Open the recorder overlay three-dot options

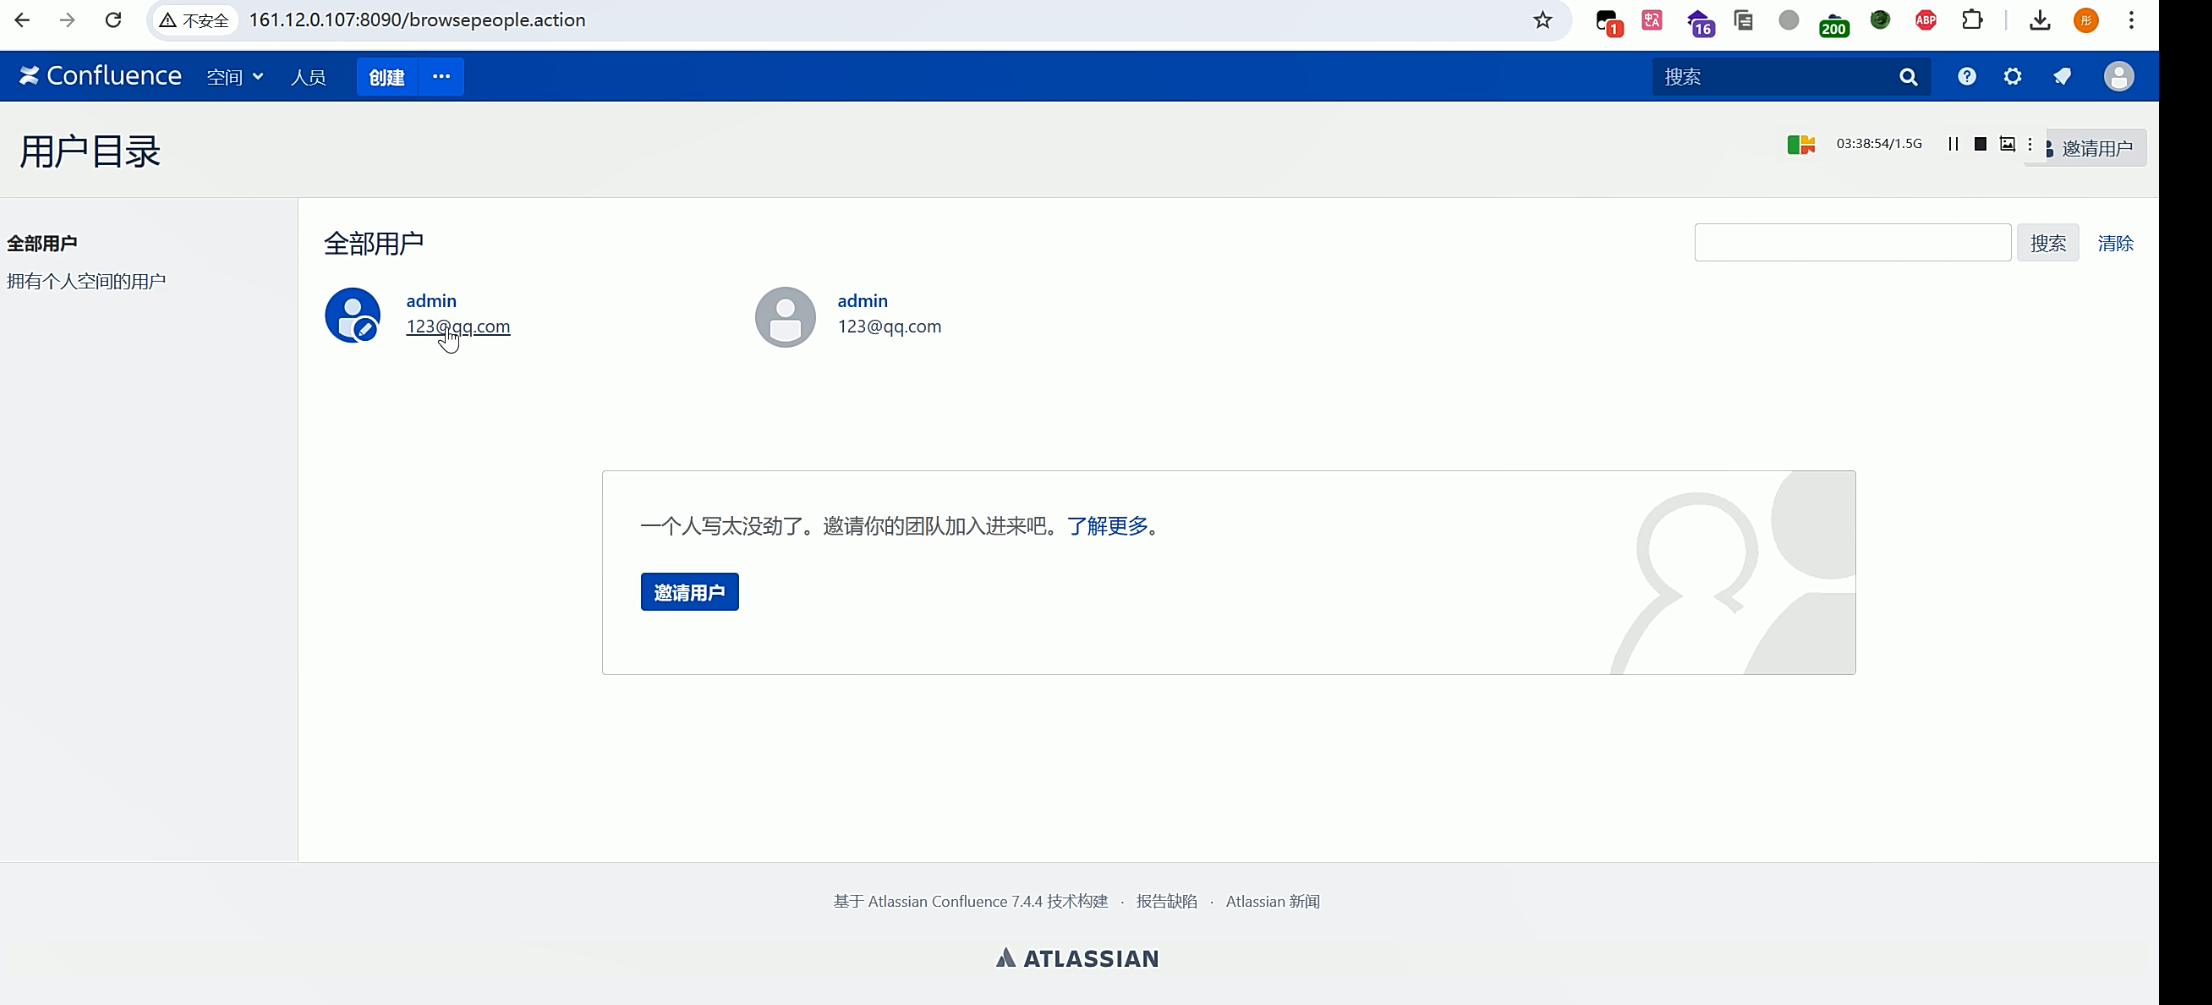point(2030,144)
